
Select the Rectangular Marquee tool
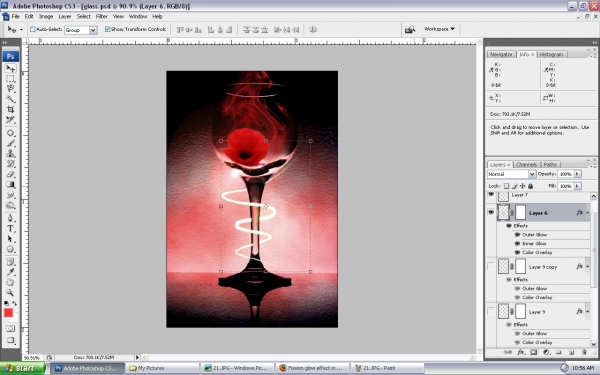pos(10,79)
